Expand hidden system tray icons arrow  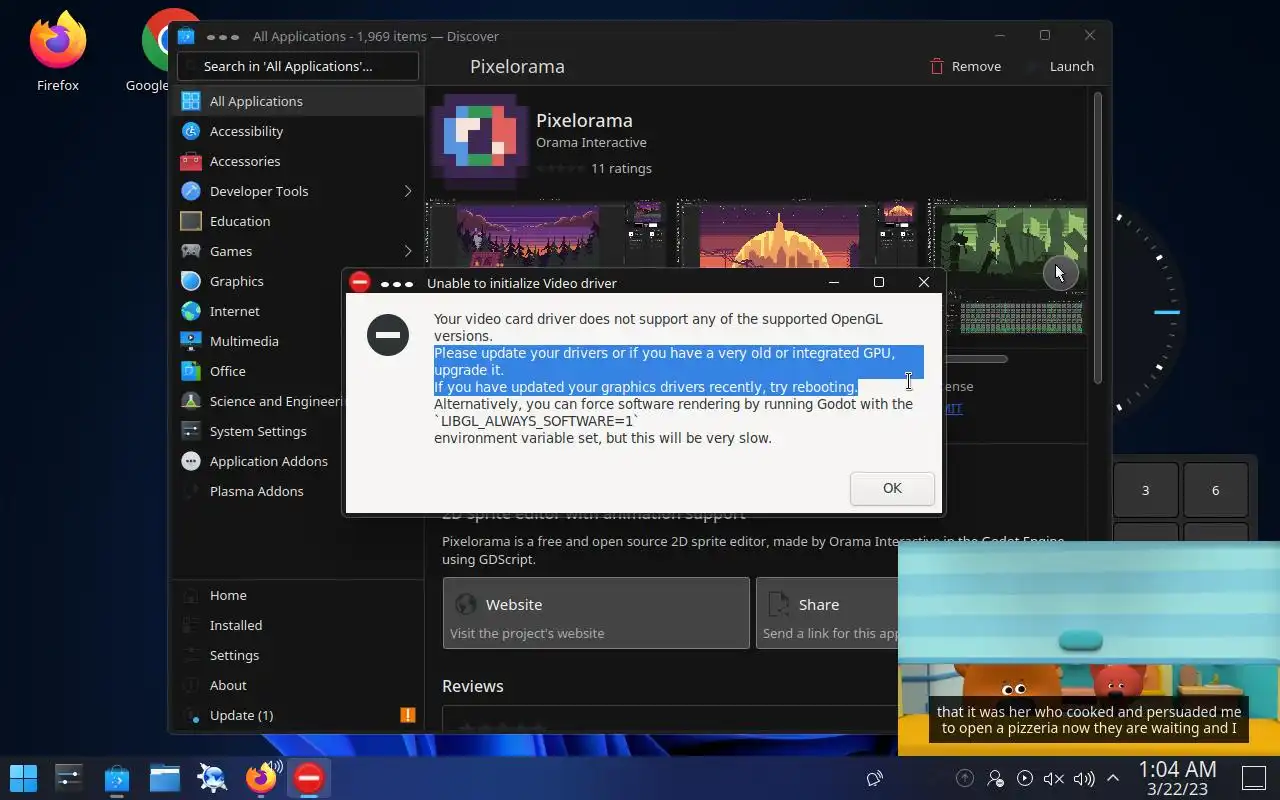click(x=1113, y=778)
